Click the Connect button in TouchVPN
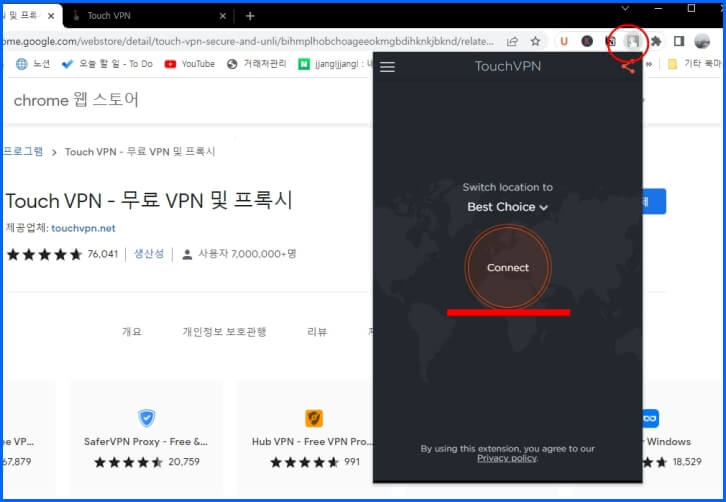Image resolution: width=726 pixels, height=502 pixels. click(x=508, y=267)
